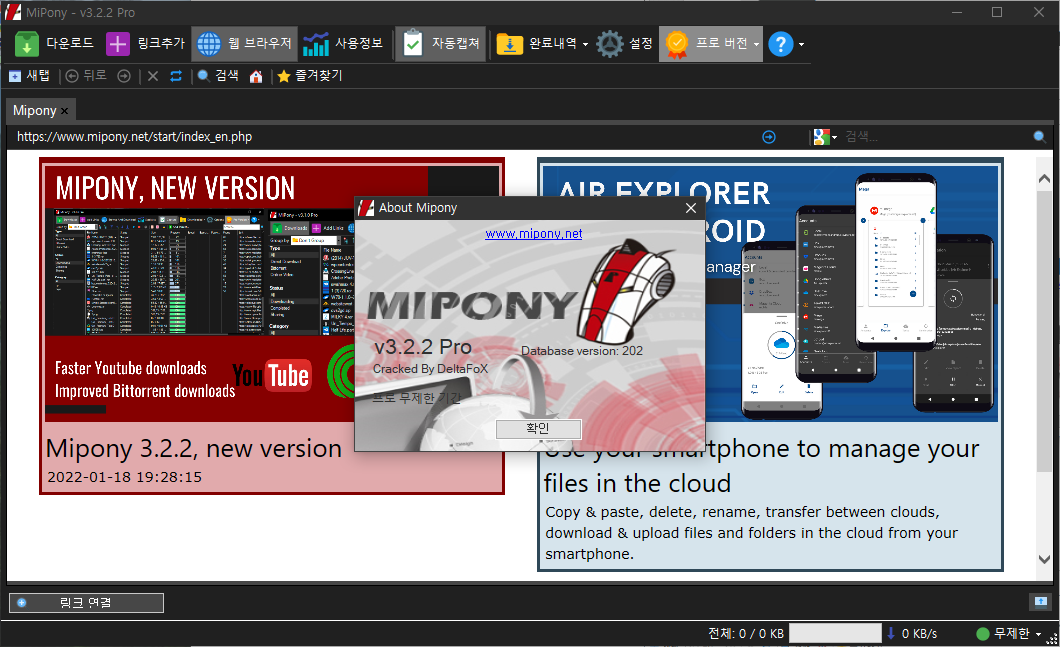Click the Mipony app icon in title bar
This screenshot has width=1060, height=647.
point(14,12)
